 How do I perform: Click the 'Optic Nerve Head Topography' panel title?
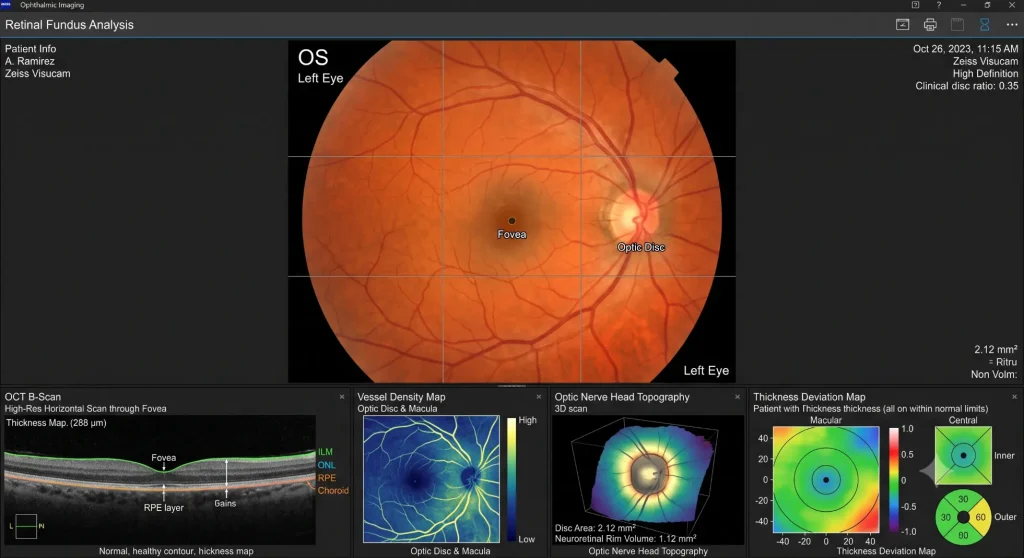[x=622, y=397]
